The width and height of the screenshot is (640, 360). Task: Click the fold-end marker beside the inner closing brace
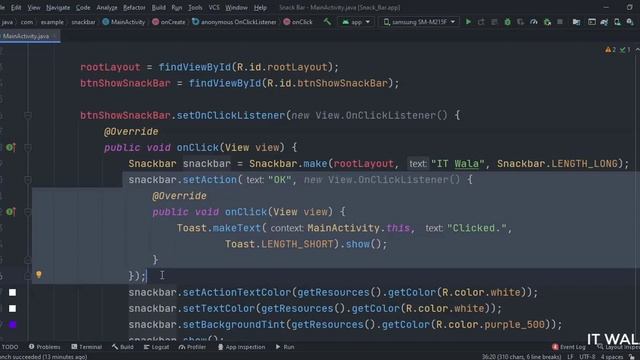click(28, 260)
